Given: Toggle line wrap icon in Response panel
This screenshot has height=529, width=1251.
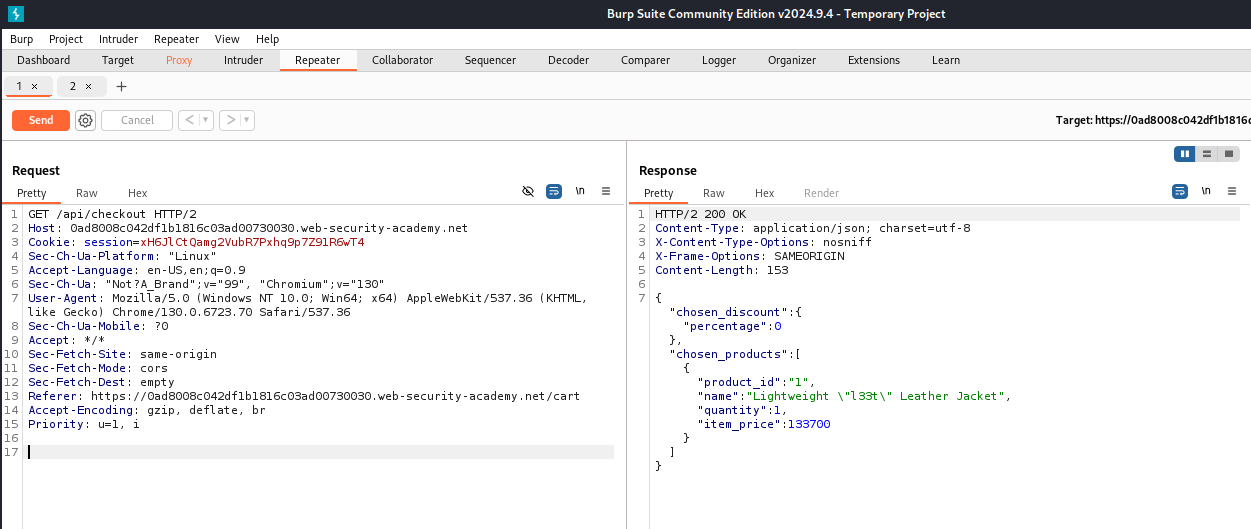Looking at the screenshot, I should coord(1180,191).
